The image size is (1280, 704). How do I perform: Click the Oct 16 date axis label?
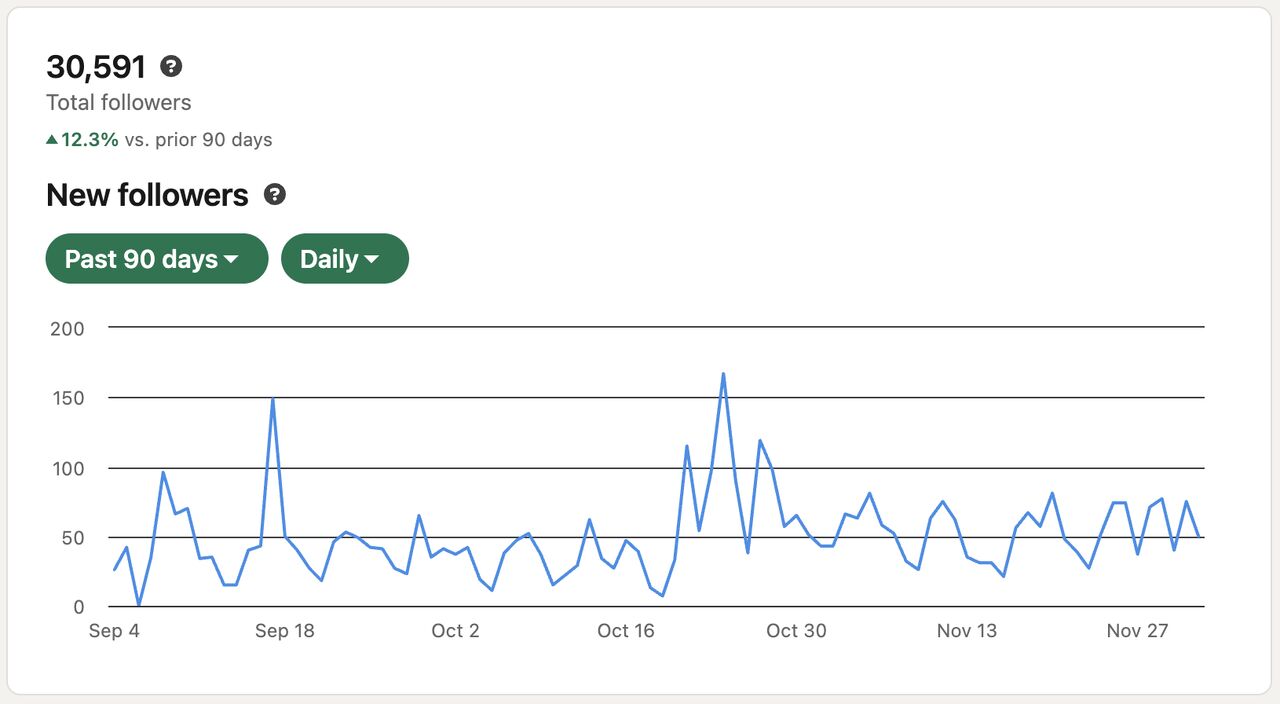[x=625, y=631]
